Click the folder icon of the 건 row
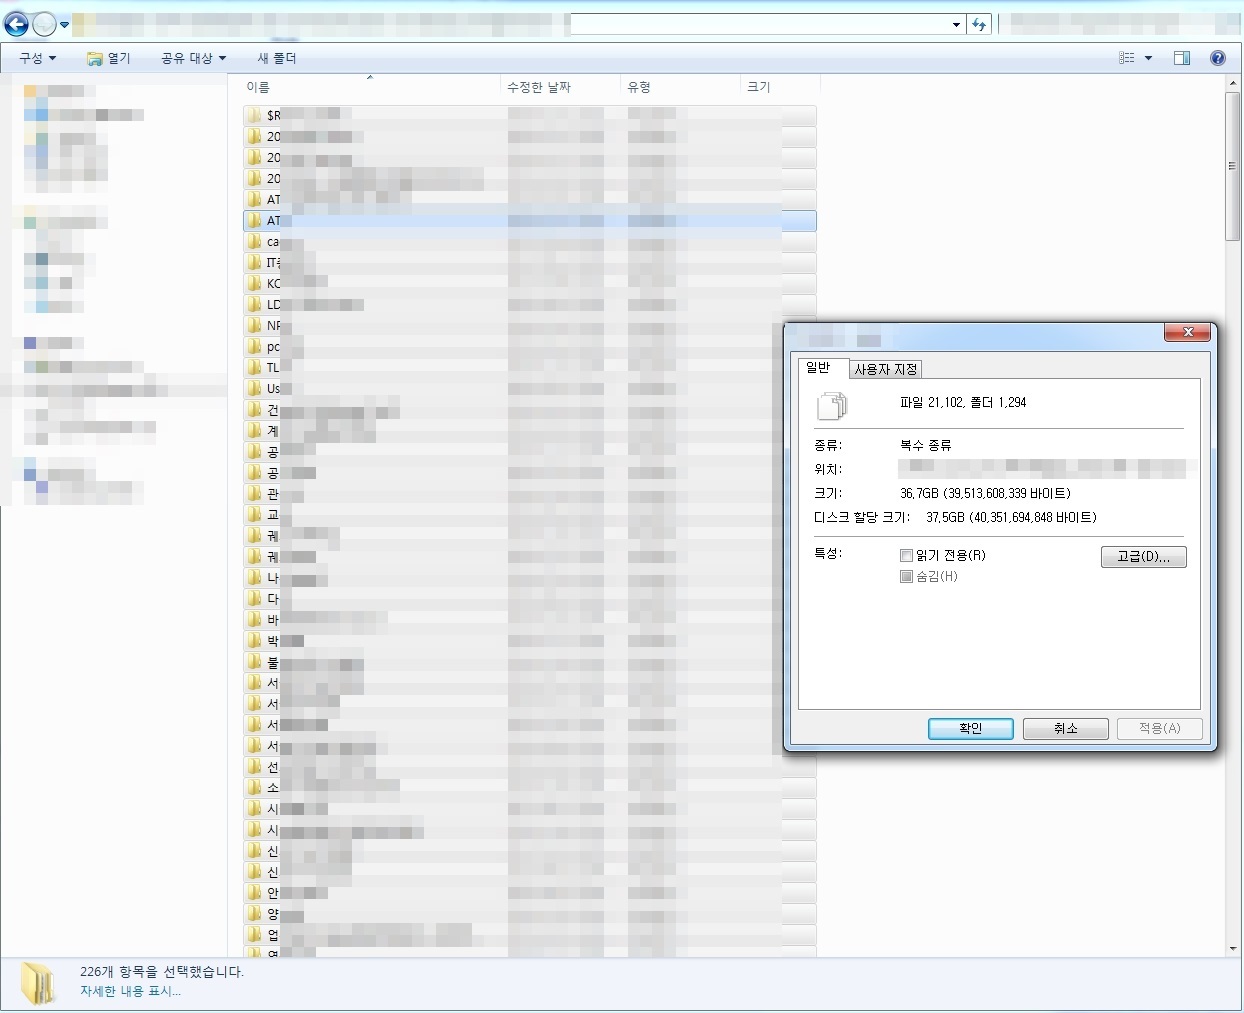 coord(254,409)
